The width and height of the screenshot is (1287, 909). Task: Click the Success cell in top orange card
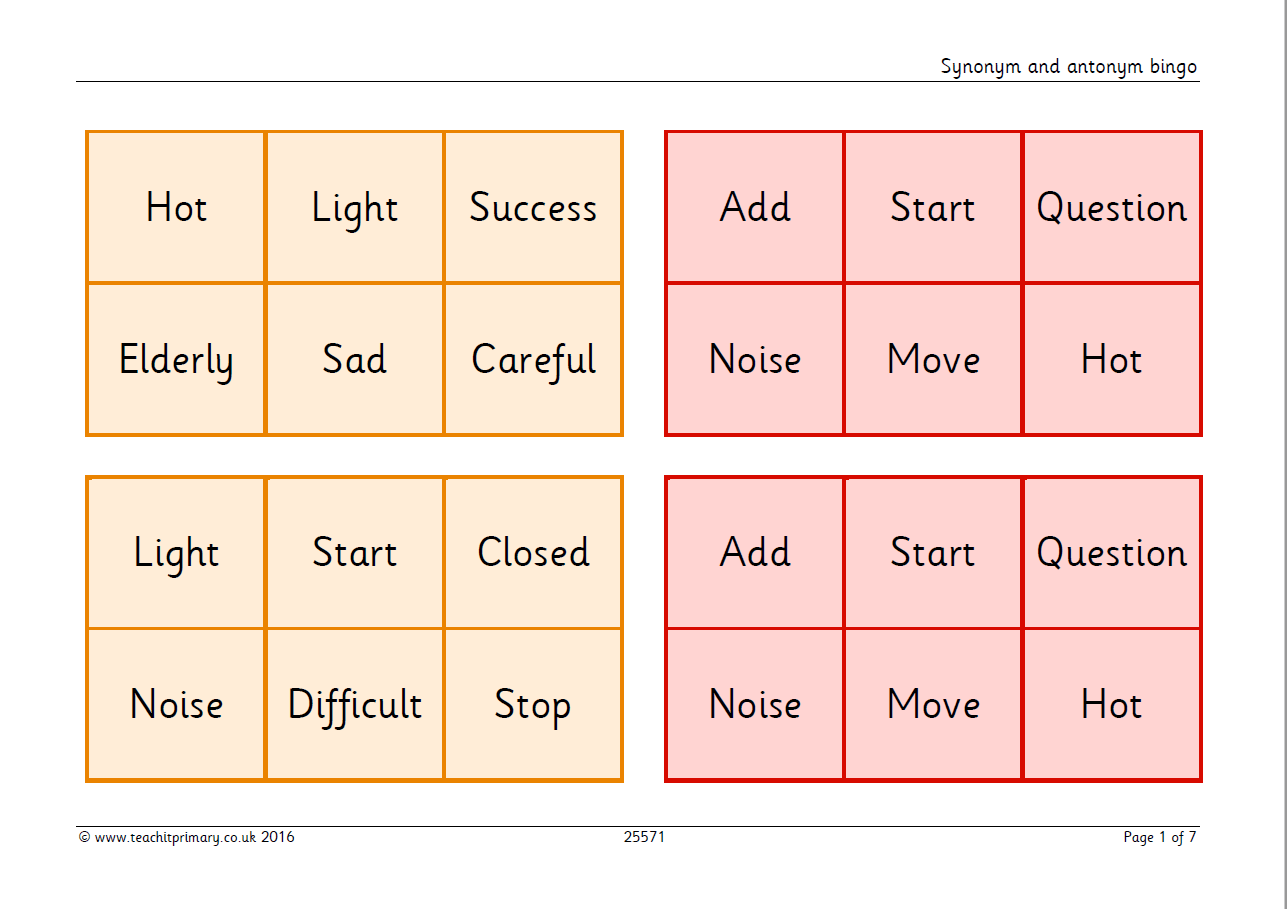point(533,207)
